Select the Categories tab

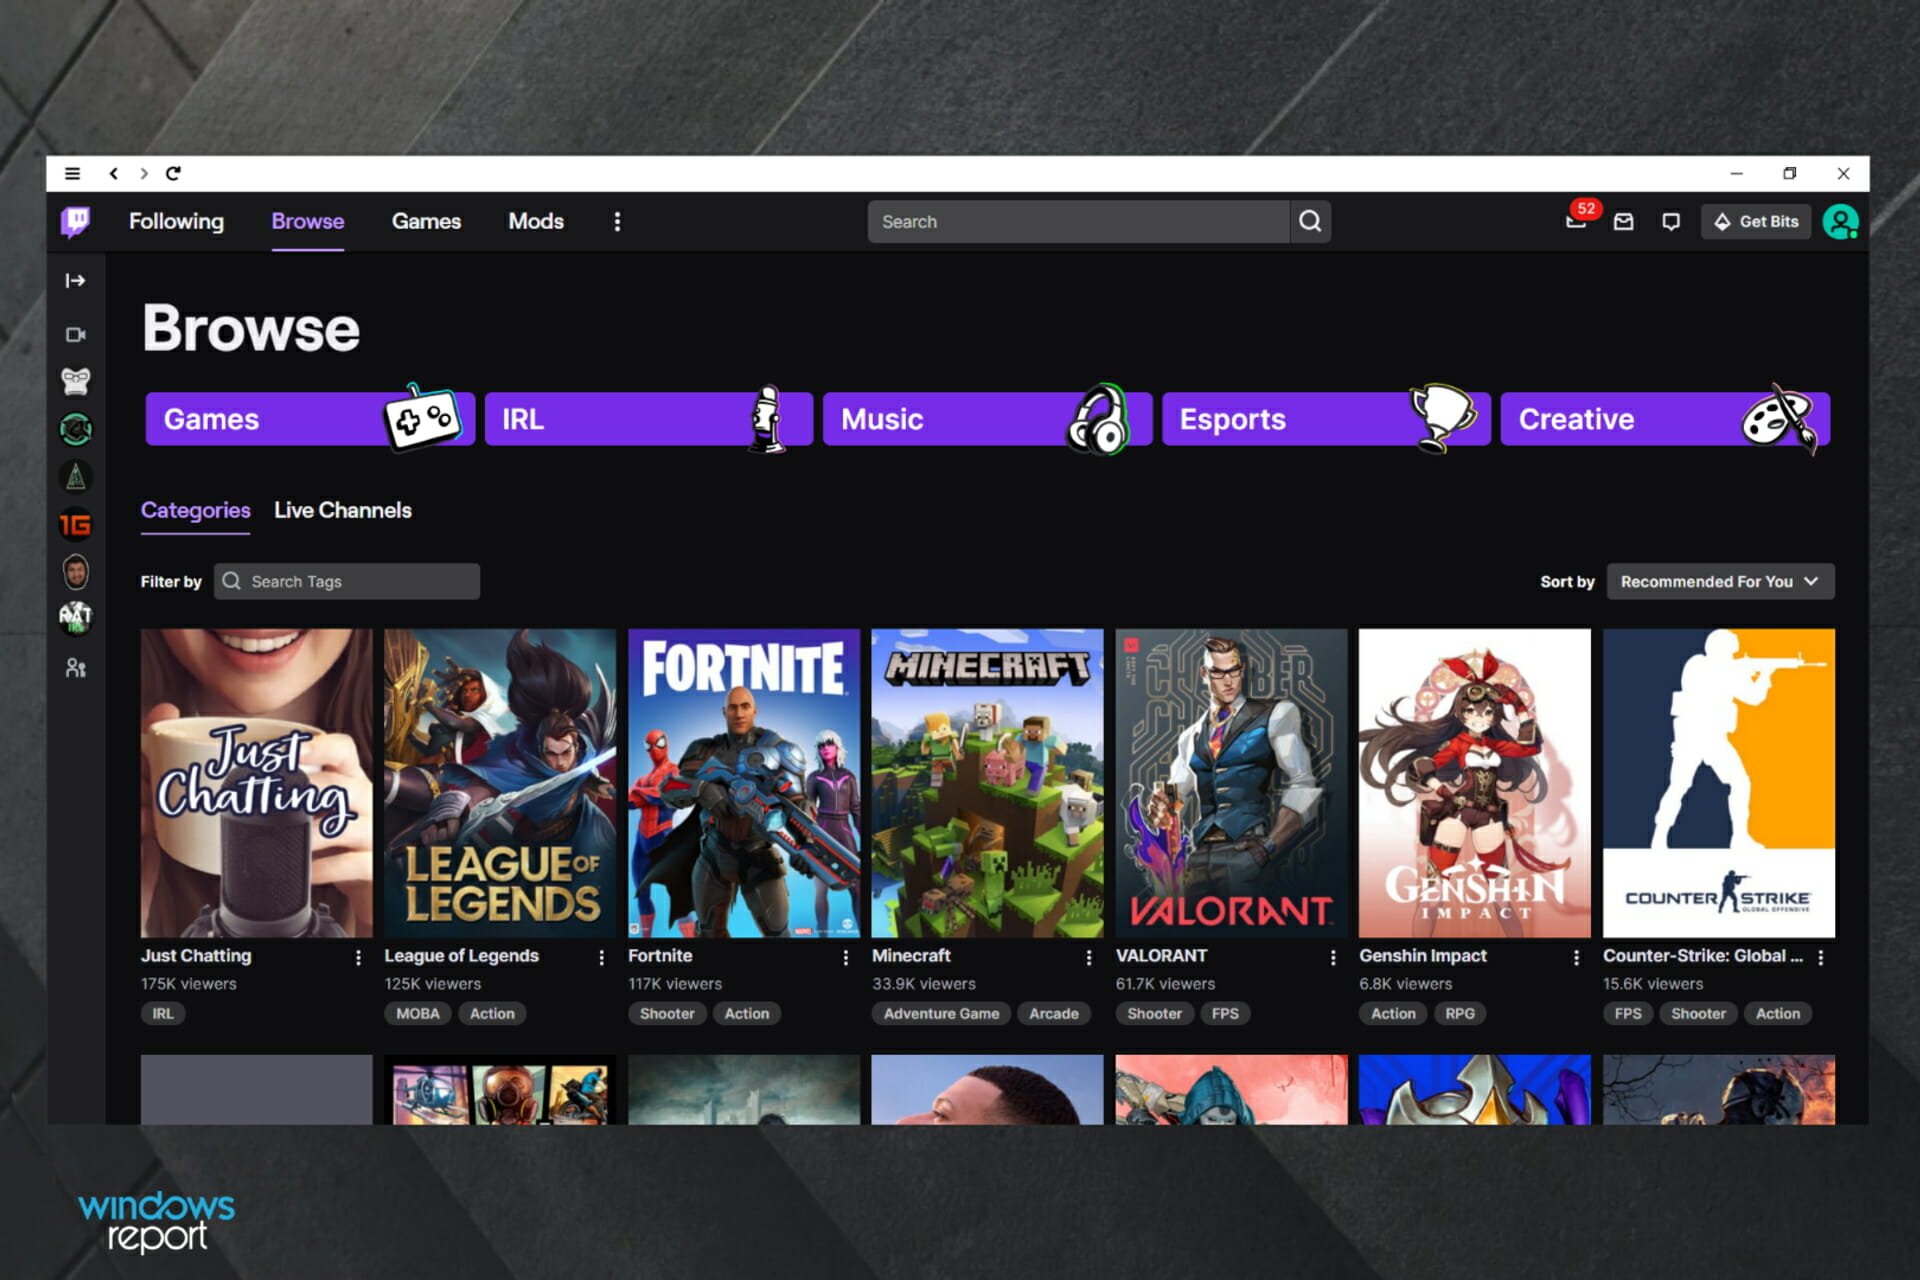[195, 510]
